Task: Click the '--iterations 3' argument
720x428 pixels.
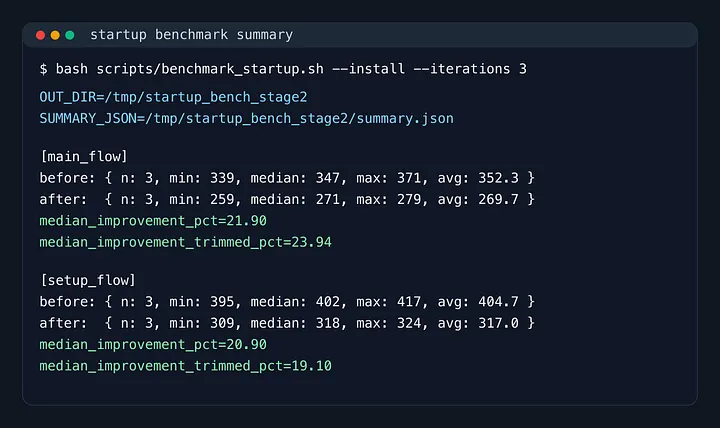Action: [470, 69]
